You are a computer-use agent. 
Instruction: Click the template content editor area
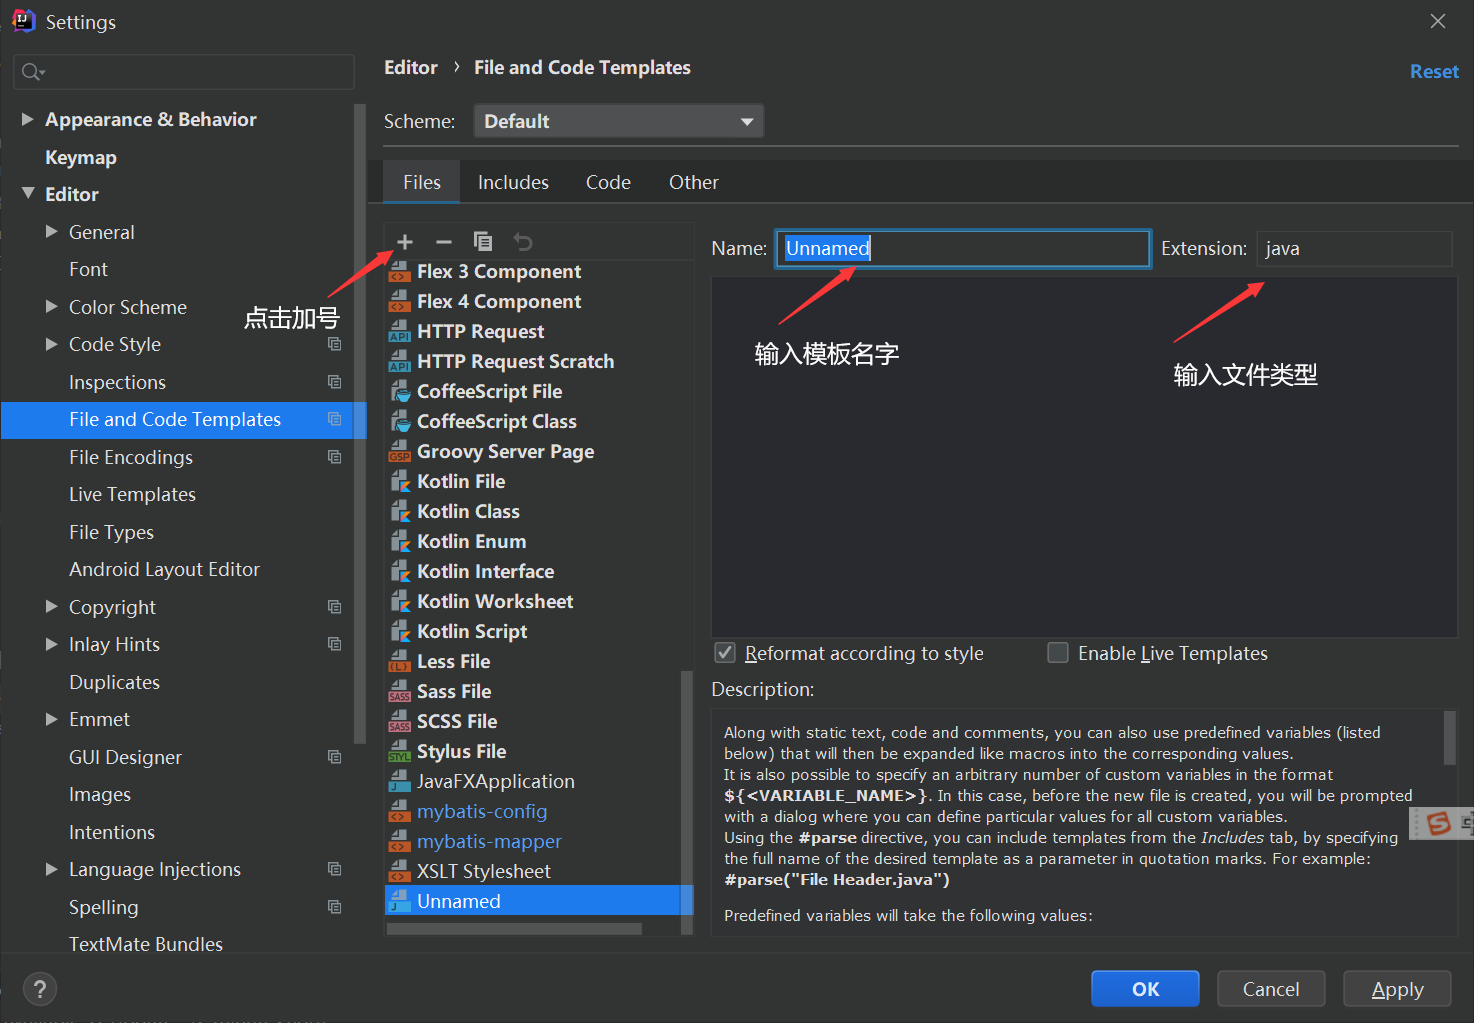[1084, 457]
